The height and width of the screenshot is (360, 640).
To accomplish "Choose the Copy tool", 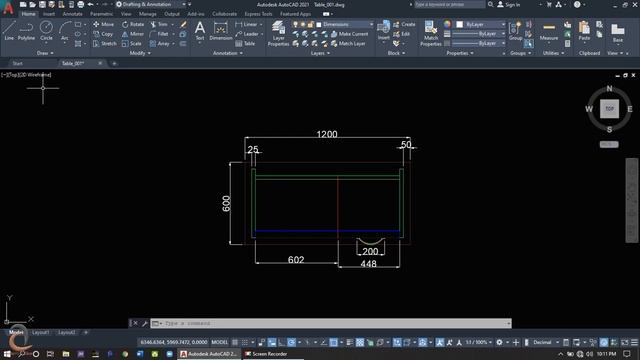I will (x=103, y=34).
